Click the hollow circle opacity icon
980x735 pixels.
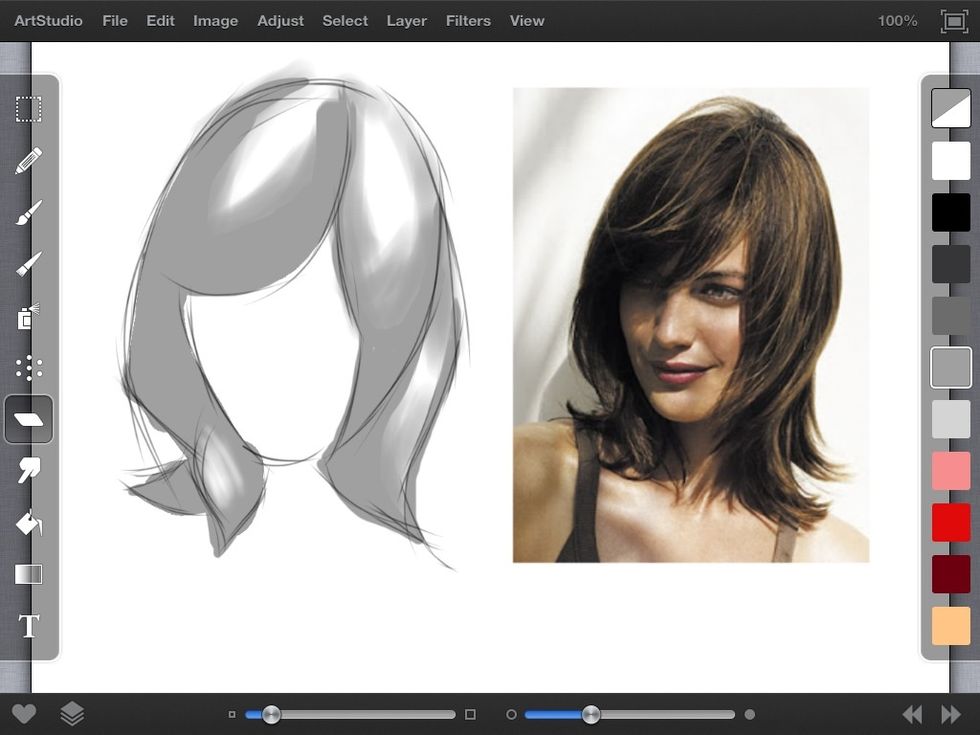click(x=511, y=714)
